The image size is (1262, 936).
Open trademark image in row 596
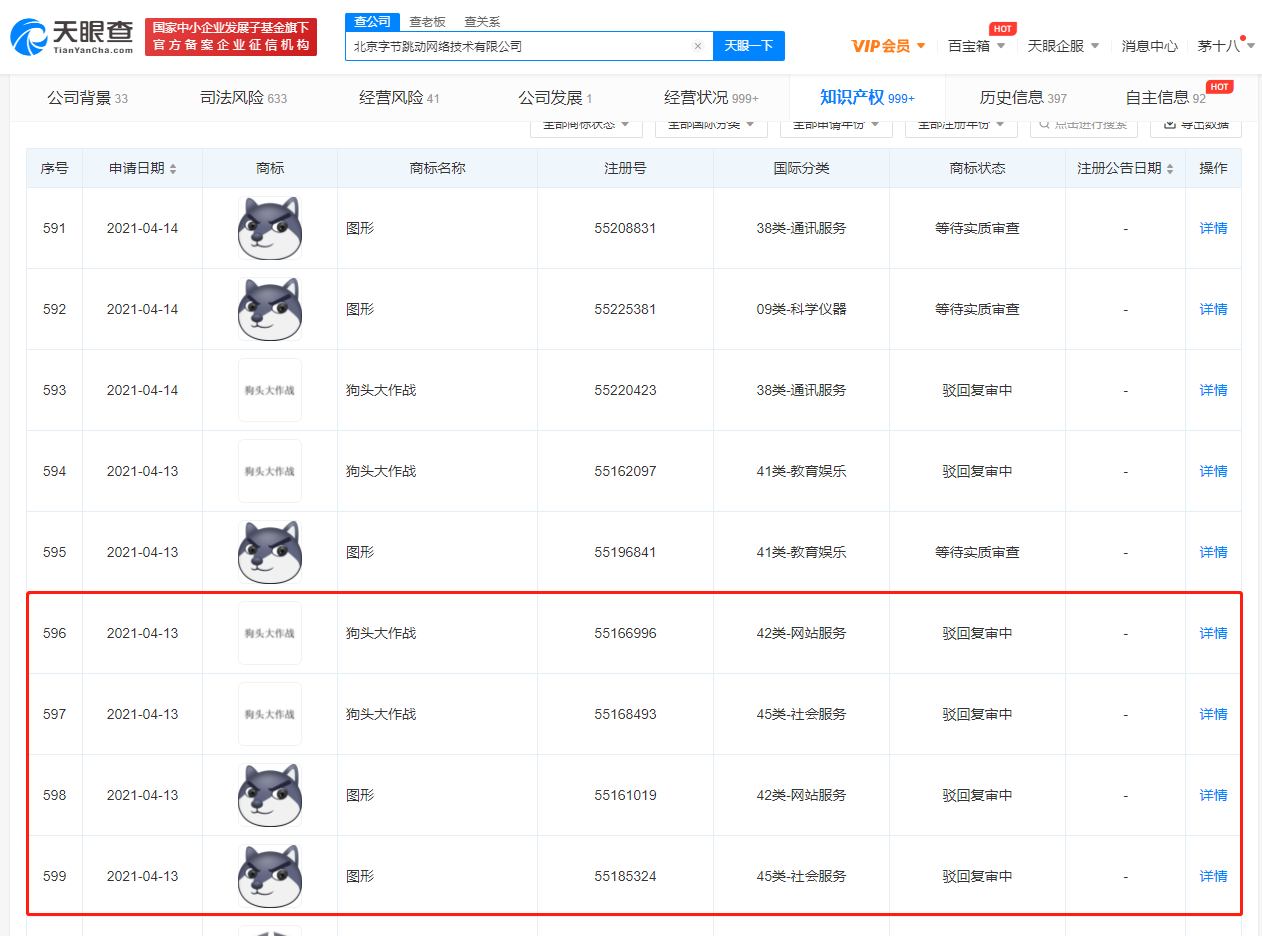(270, 633)
